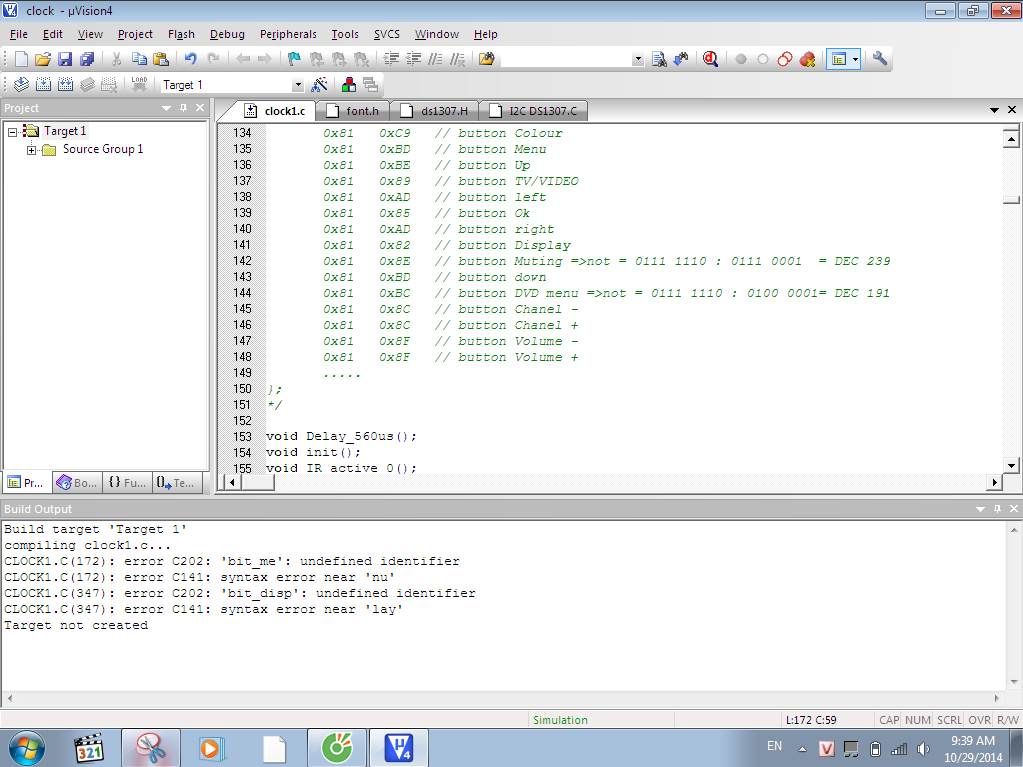Click the Incremental Find icon
The width and height of the screenshot is (1023, 767).
click(680, 59)
